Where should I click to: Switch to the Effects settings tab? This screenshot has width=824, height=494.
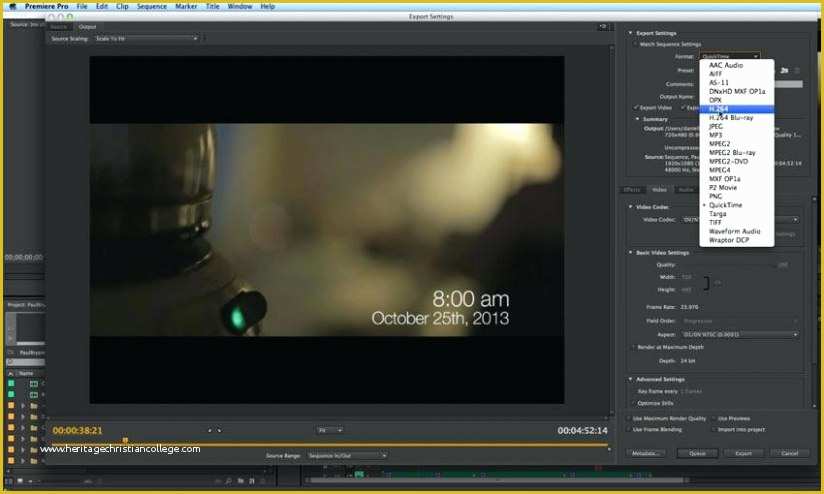pyautogui.click(x=632, y=190)
